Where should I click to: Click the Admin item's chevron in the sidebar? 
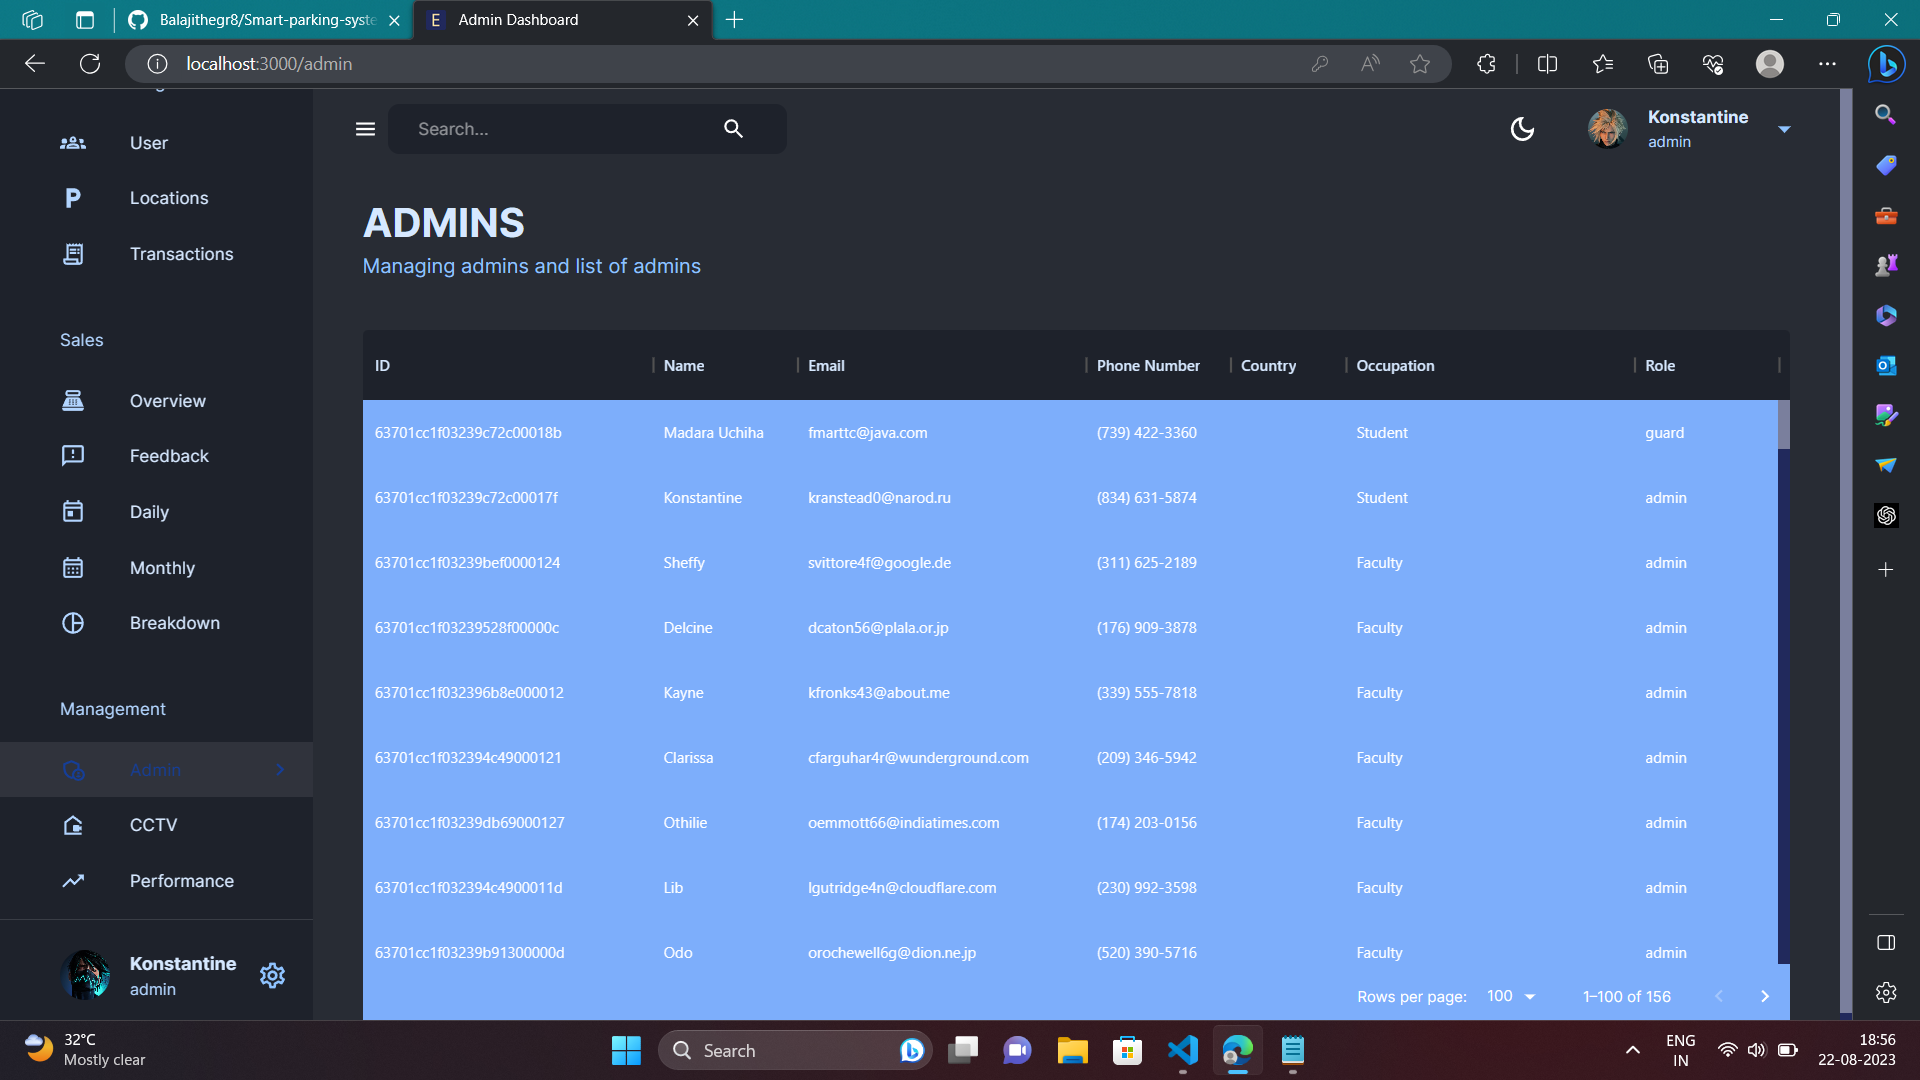280,770
